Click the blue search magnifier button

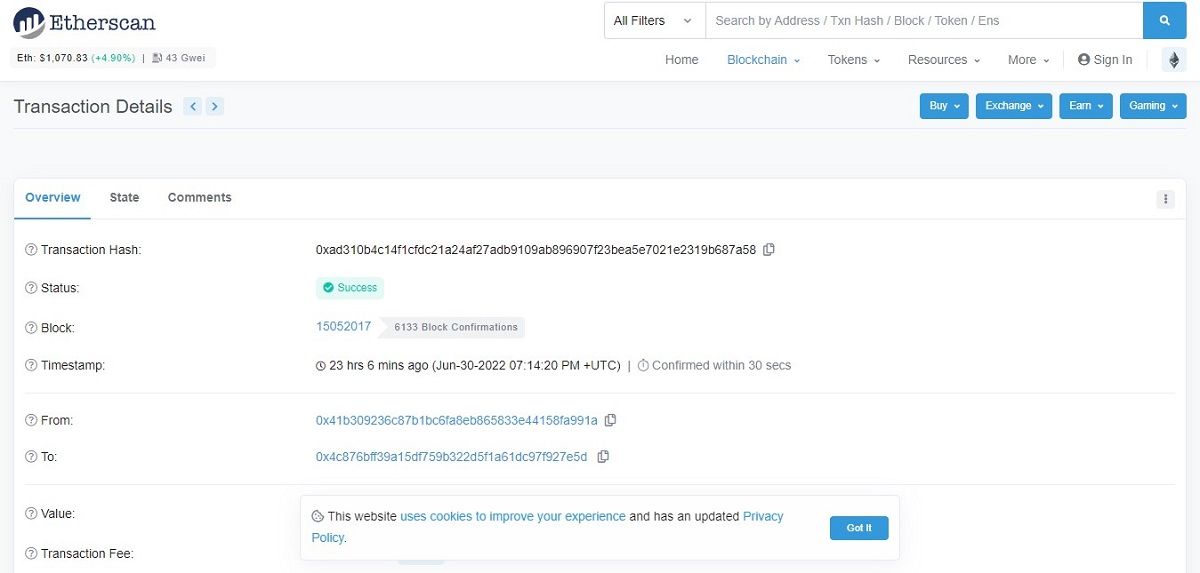pos(1164,20)
